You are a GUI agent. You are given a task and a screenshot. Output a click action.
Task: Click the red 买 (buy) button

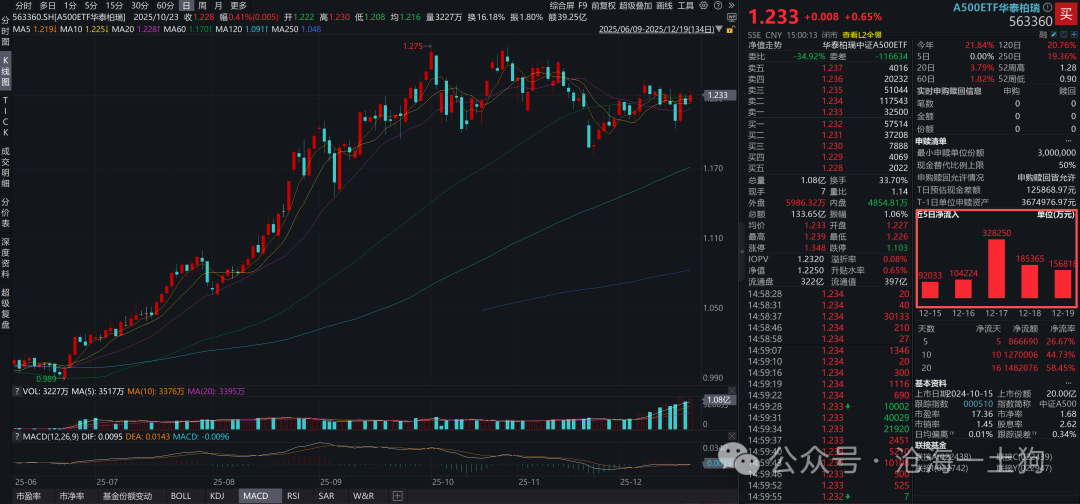1064,14
